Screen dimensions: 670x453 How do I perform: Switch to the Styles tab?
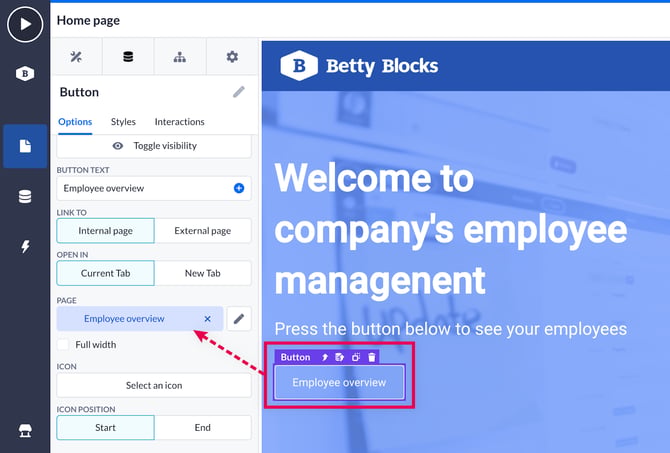coord(123,122)
